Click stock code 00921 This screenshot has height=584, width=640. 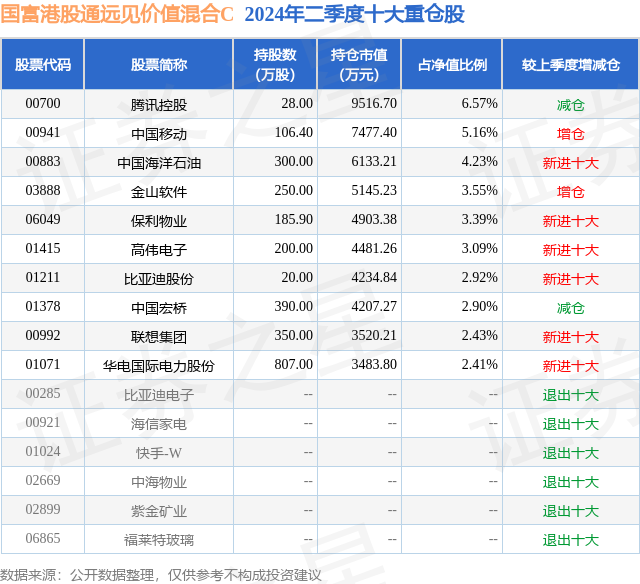pos(43,422)
